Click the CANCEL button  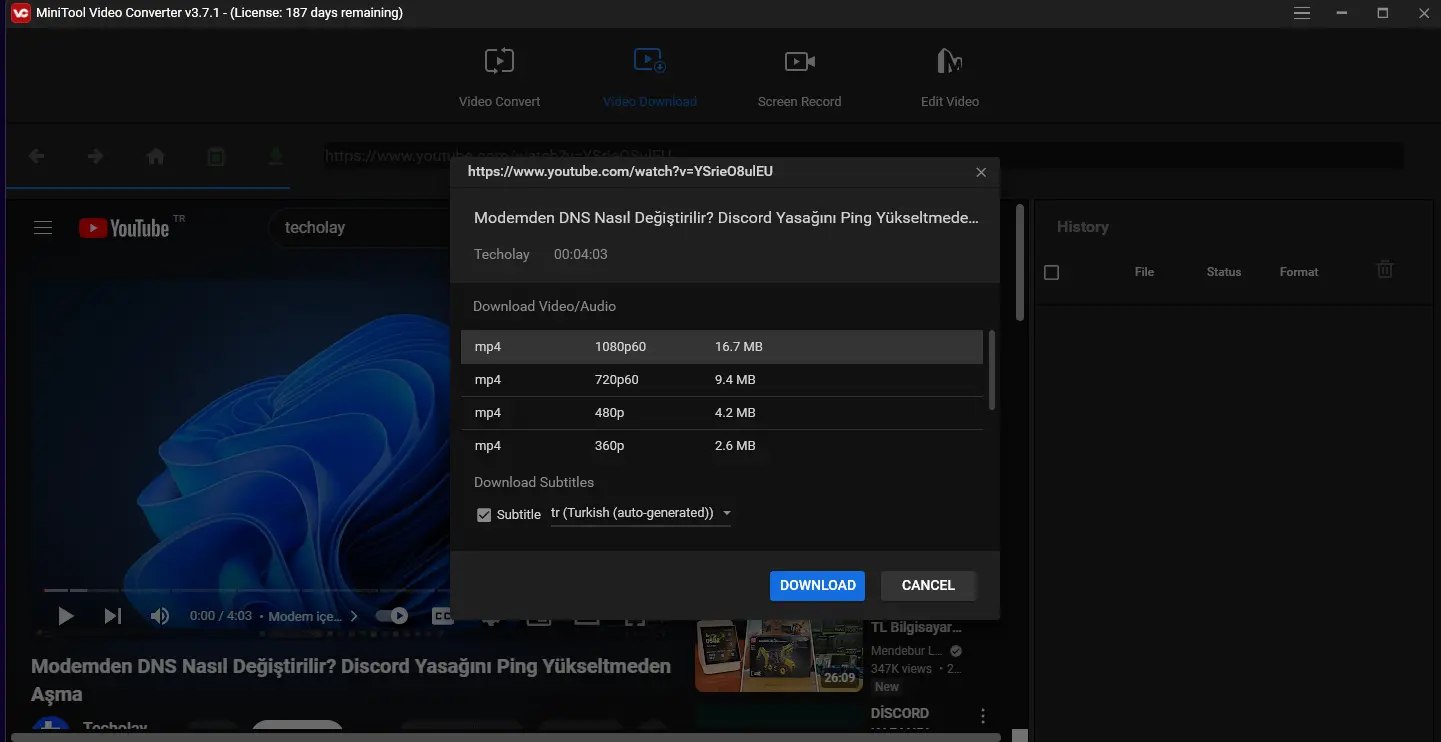tap(928, 586)
